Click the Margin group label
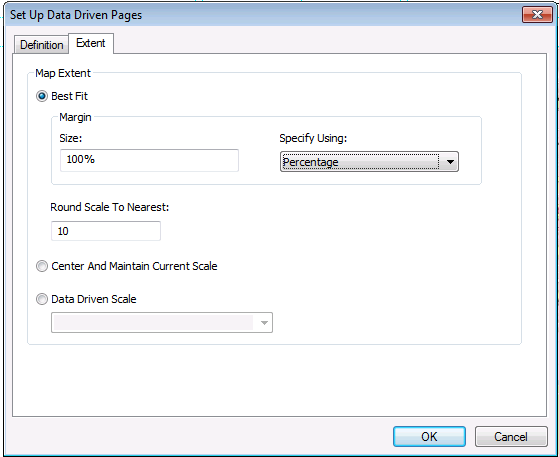This screenshot has height=457, width=559. tap(75, 117)
